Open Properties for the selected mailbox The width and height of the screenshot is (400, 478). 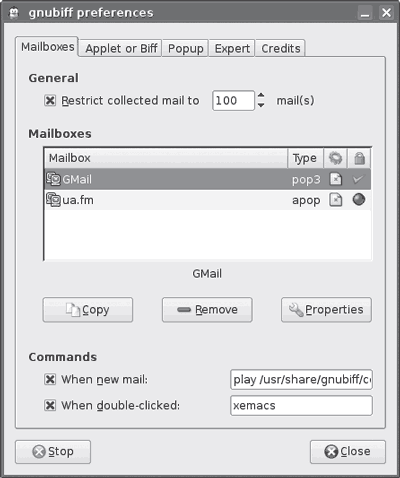click(x=326, y=310)
